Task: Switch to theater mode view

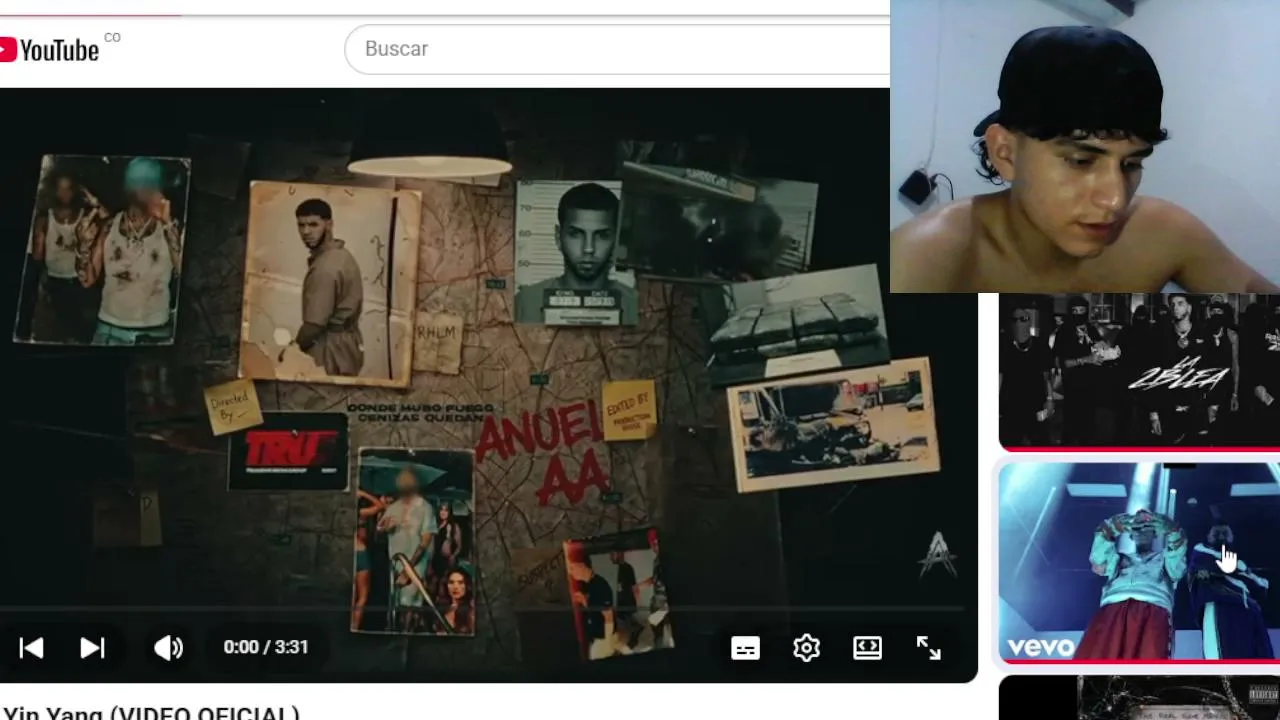Action: (x=867, y=648)
